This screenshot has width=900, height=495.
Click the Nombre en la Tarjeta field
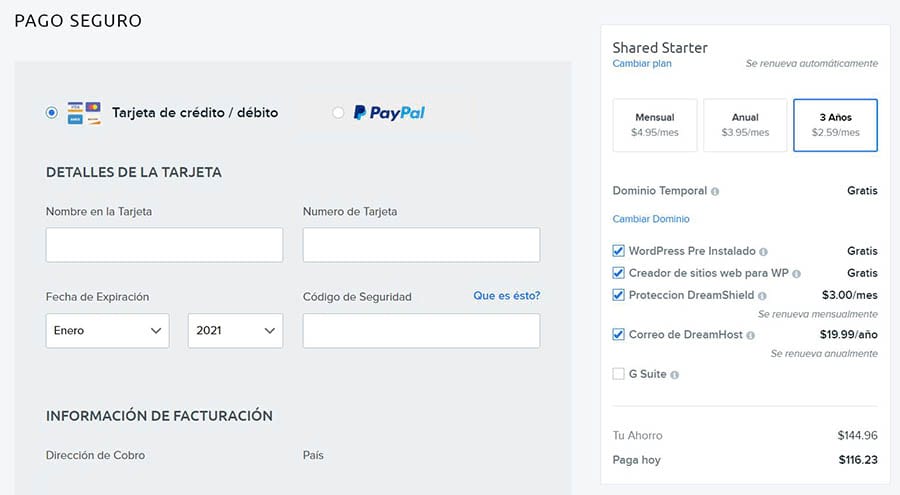coord(164,245)
